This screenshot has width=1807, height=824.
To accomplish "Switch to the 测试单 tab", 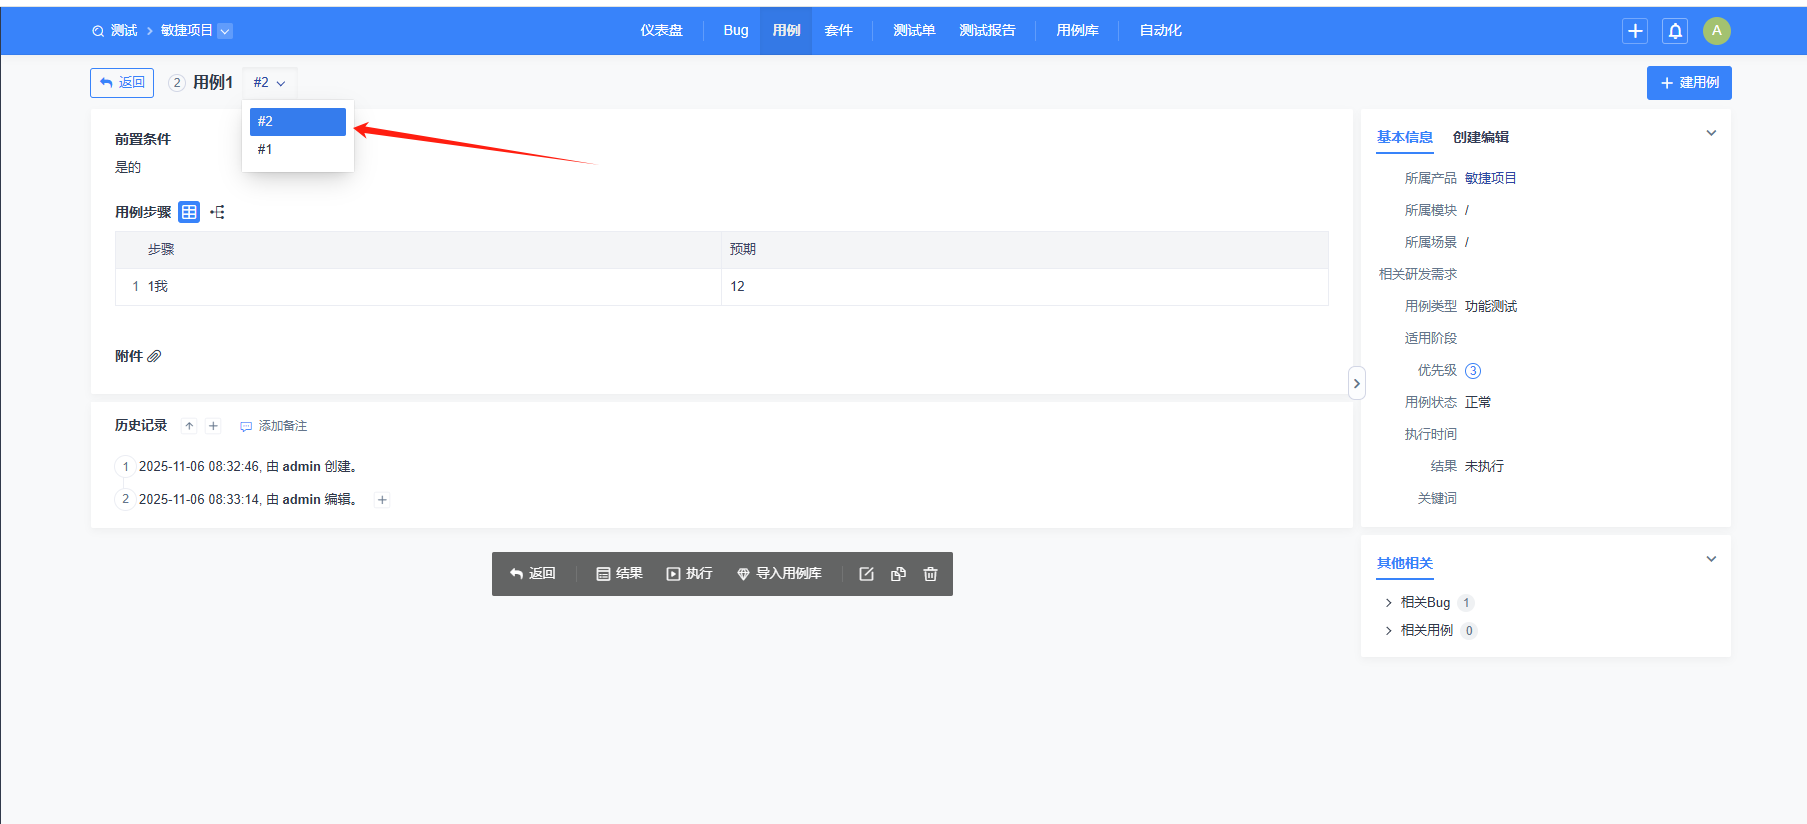I will (x=914, y=31).
